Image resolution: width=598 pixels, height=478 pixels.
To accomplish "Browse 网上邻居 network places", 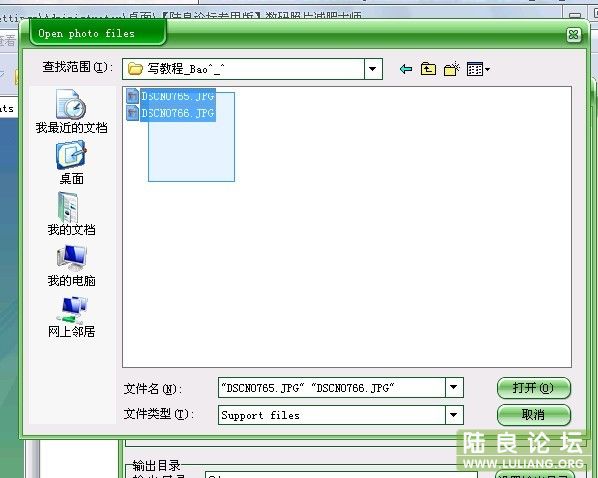I will pyautogui.click(x=71, y=317).
